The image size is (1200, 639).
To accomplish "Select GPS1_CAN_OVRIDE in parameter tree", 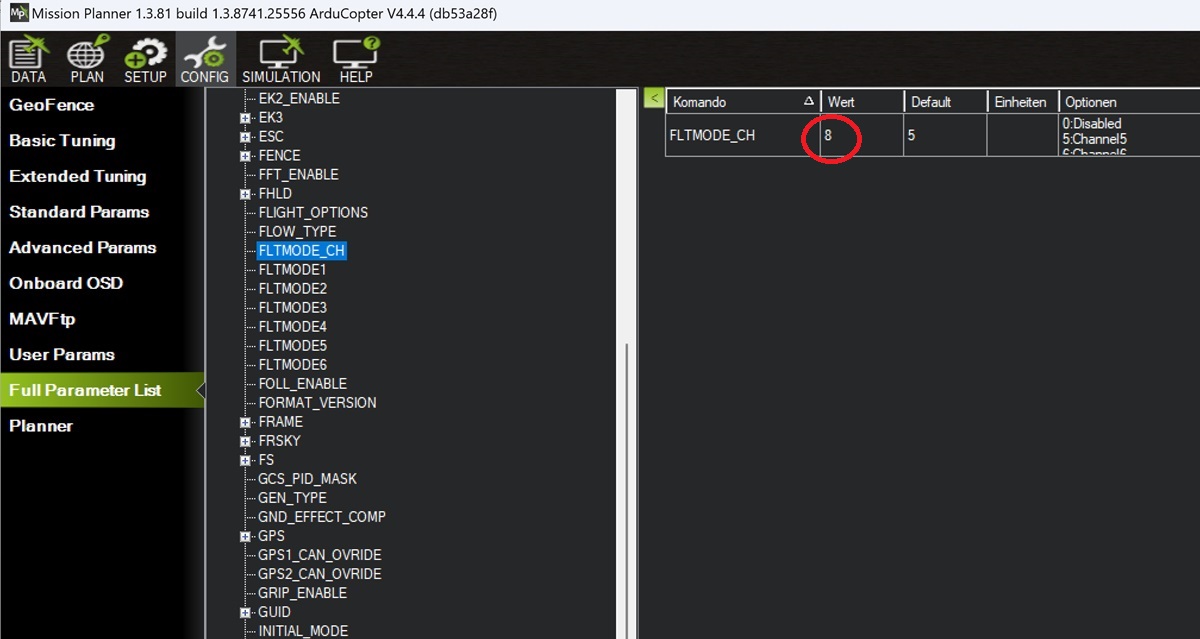I will [319, 555].
